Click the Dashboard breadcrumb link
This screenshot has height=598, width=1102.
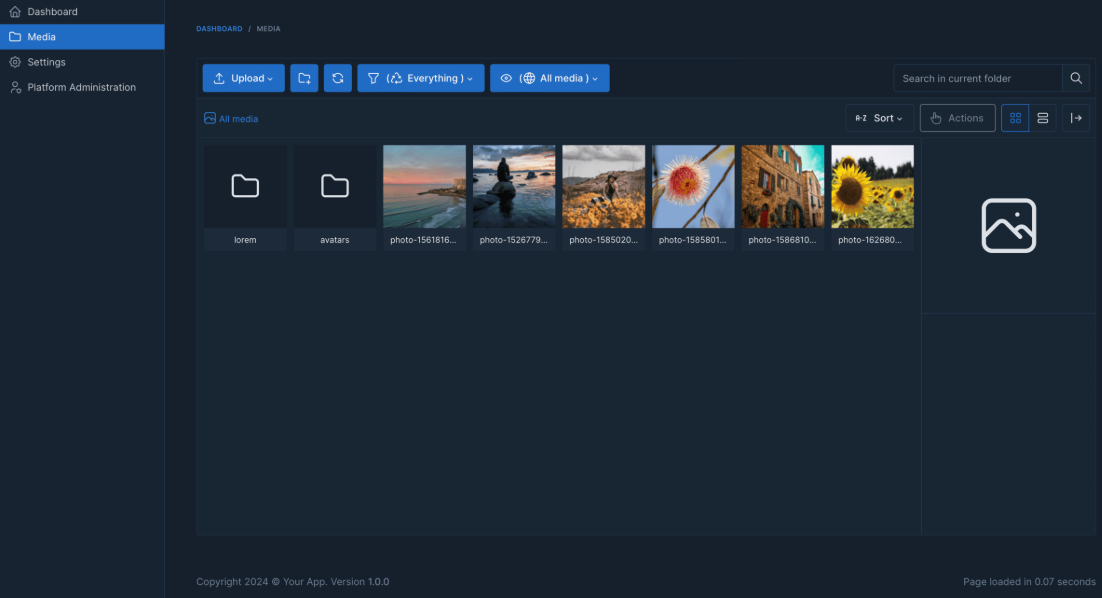tap(219, 29)
